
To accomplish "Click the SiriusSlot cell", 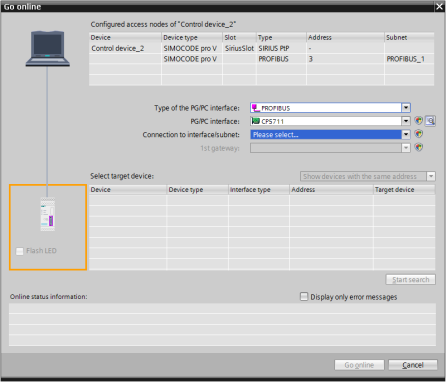I will coord(239,48).
